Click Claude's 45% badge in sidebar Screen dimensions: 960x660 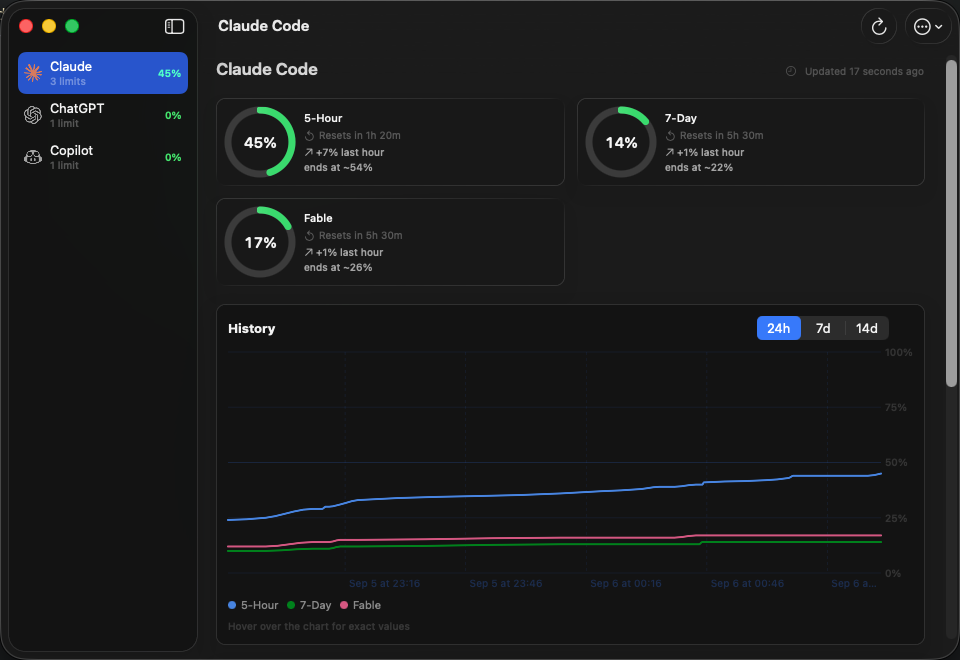click(x=170, y=73)
